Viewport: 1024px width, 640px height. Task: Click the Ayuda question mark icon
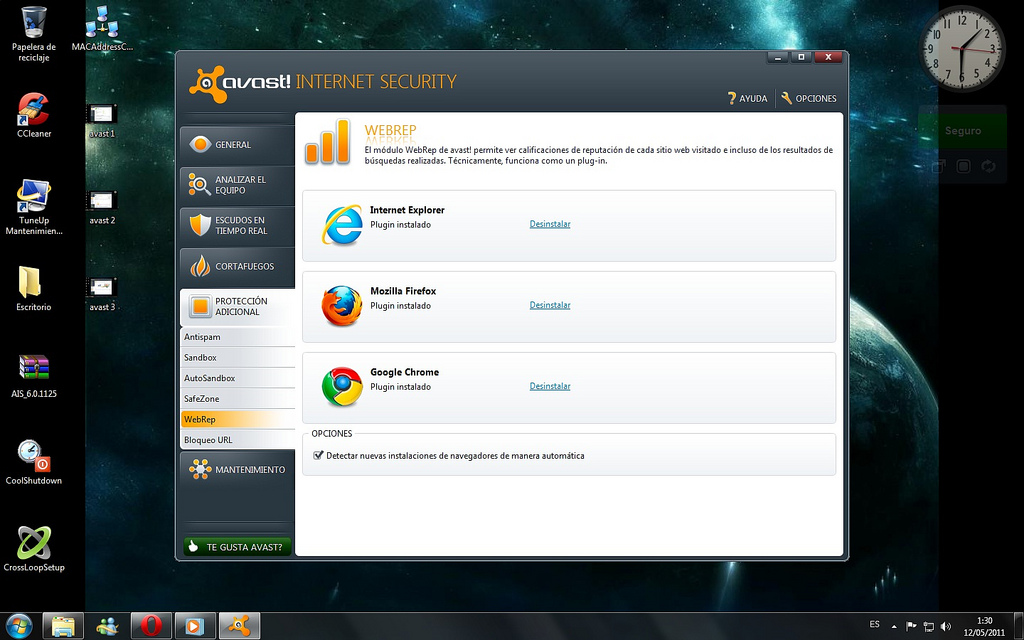[x=732, y=99]
